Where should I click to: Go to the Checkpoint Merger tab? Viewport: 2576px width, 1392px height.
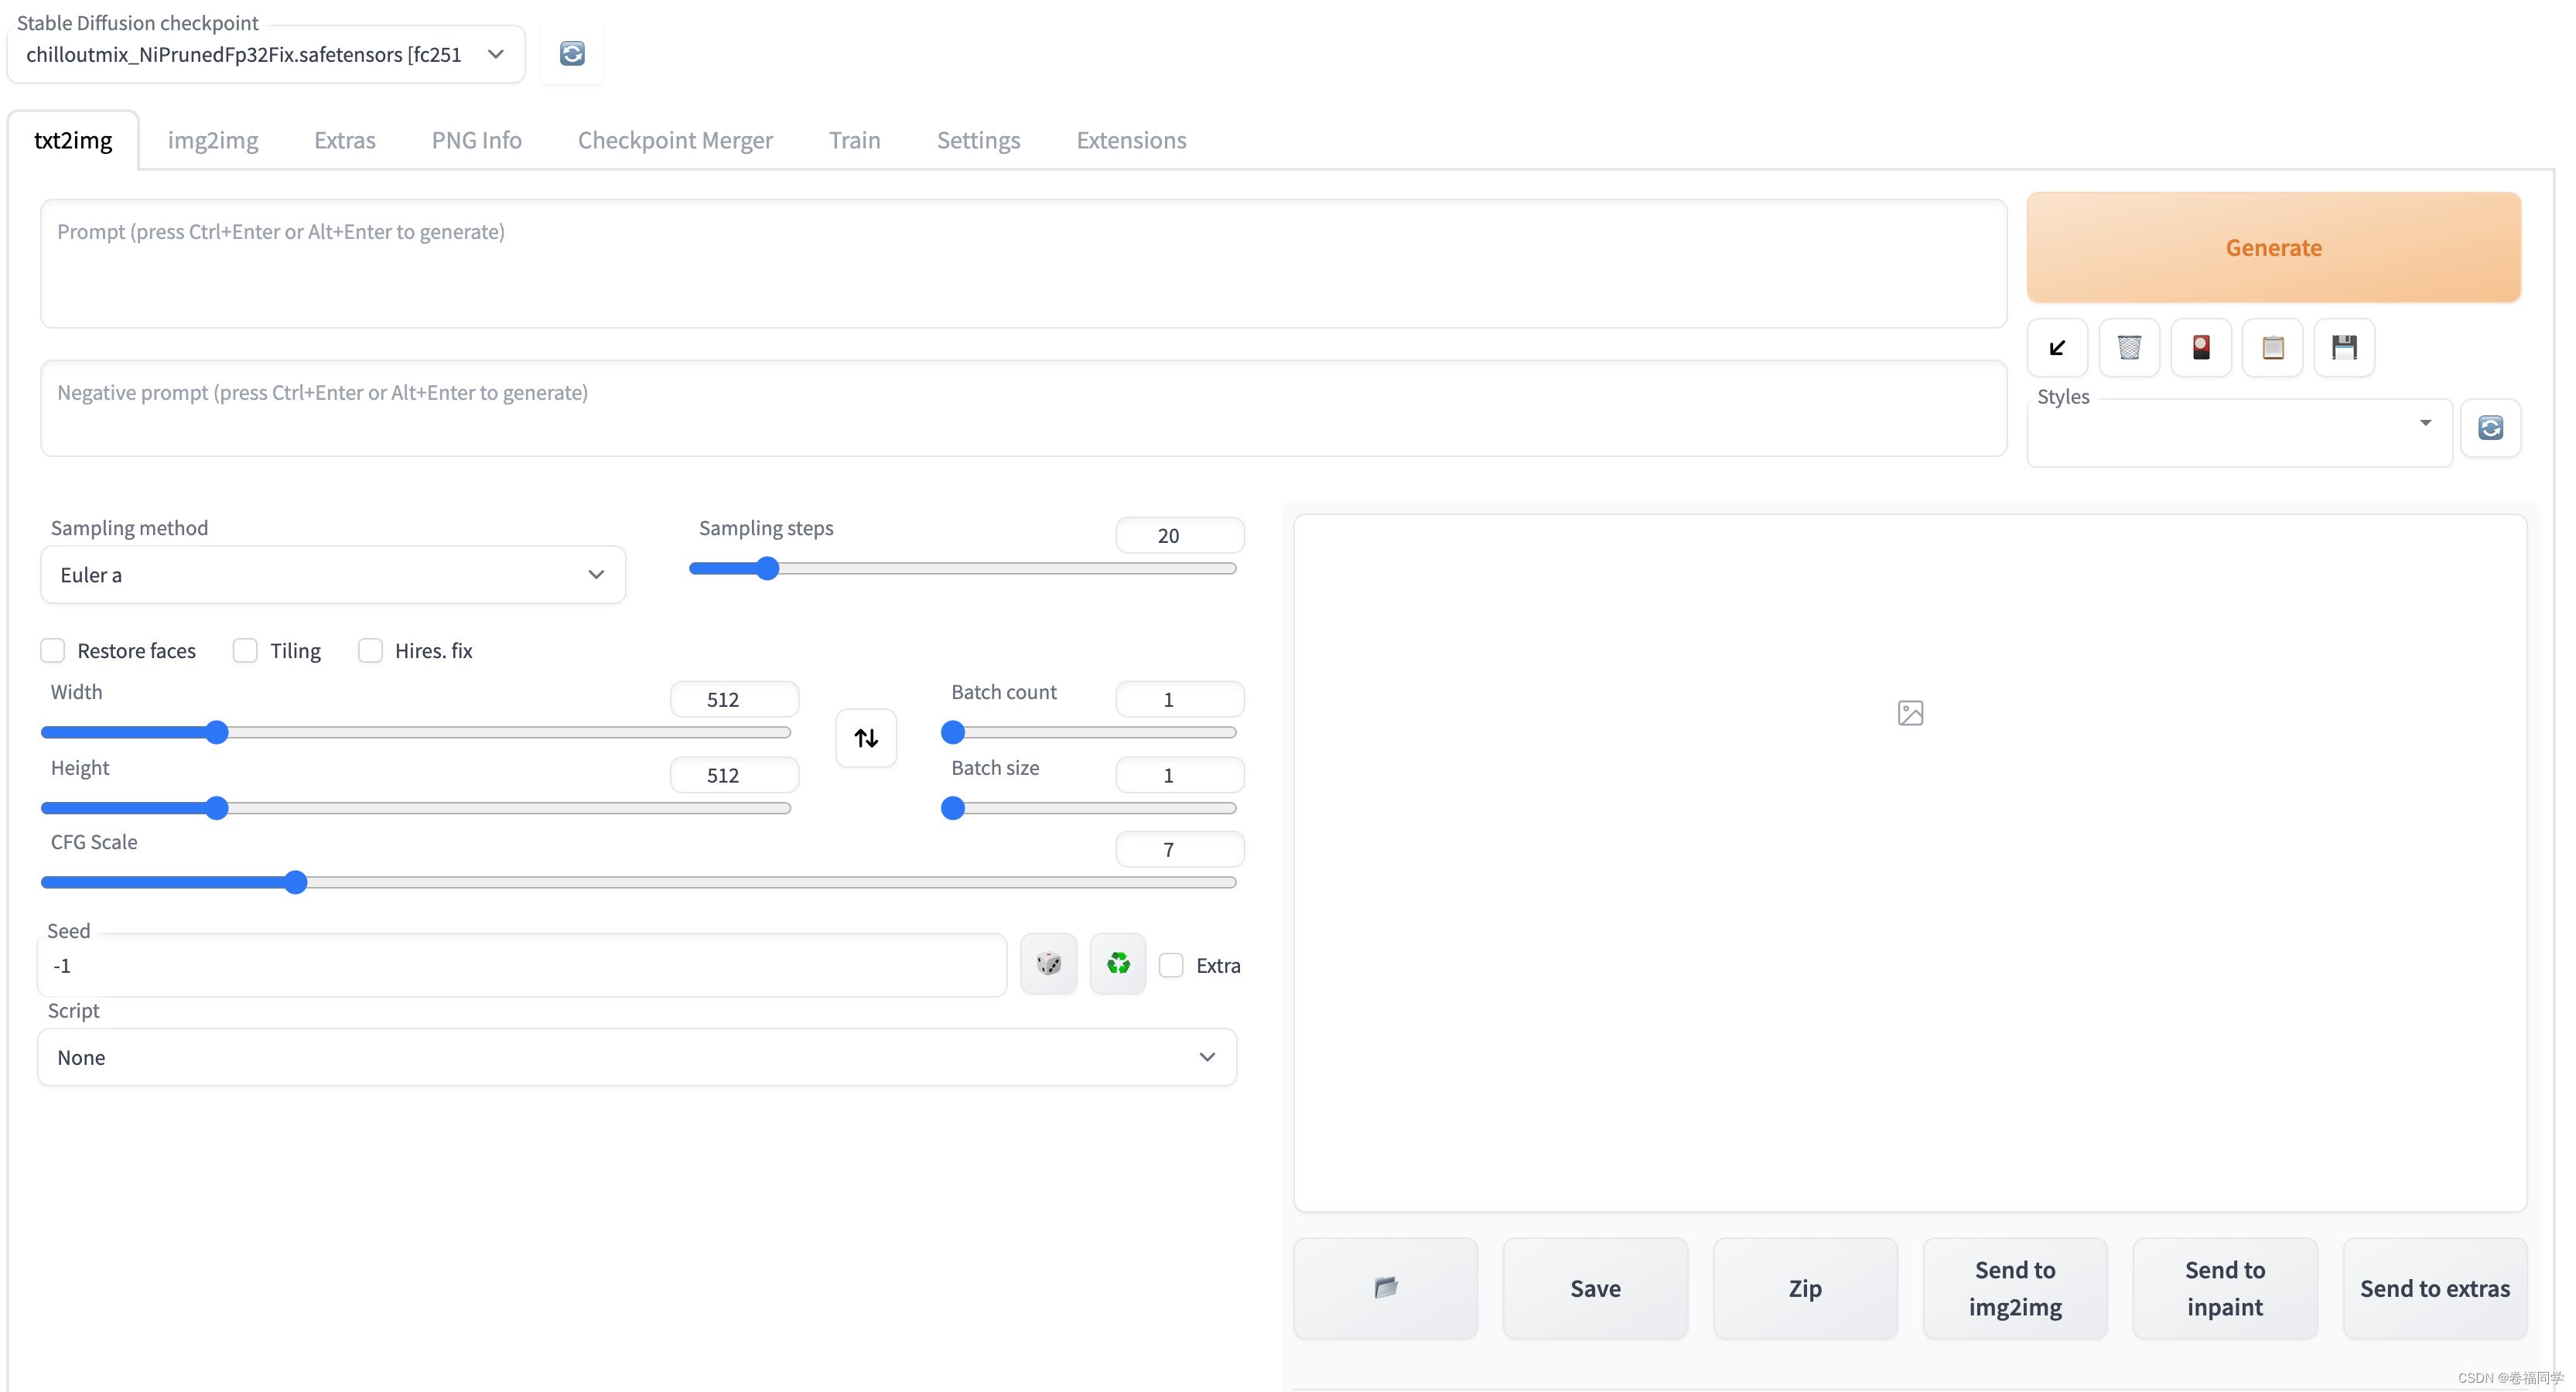675,140
